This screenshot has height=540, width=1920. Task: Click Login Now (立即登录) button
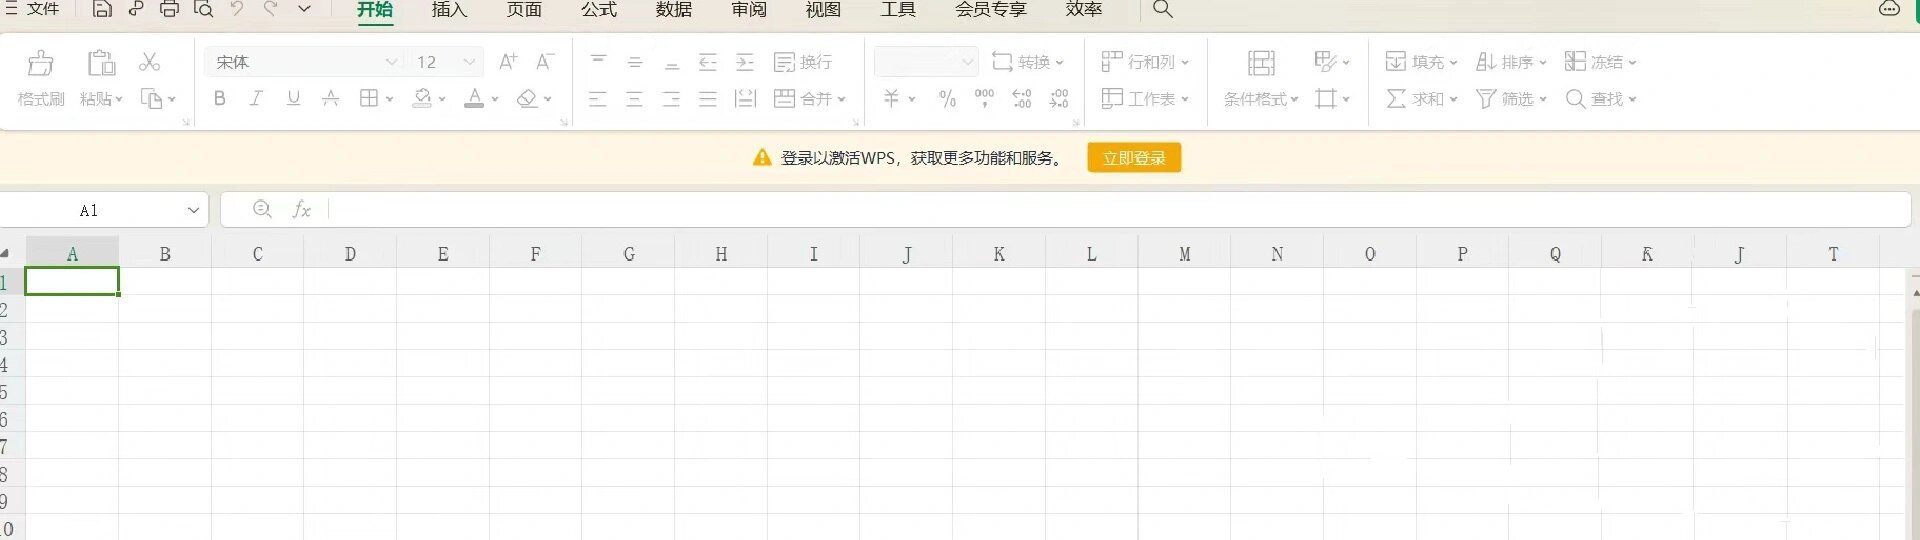[x=1134, y=158]
